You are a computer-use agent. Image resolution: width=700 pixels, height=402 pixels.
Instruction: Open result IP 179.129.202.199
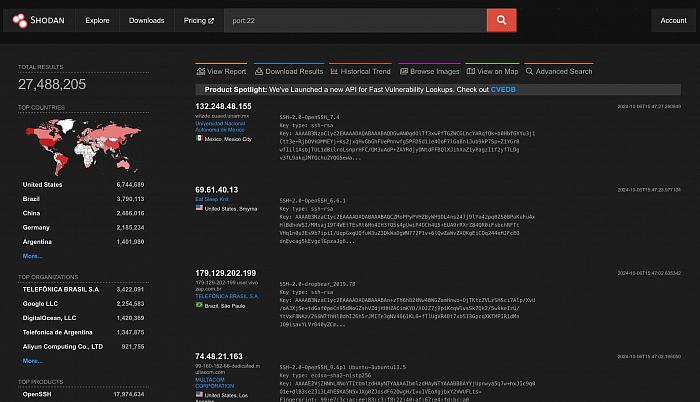pyautogui.click(x=225, y=273)
